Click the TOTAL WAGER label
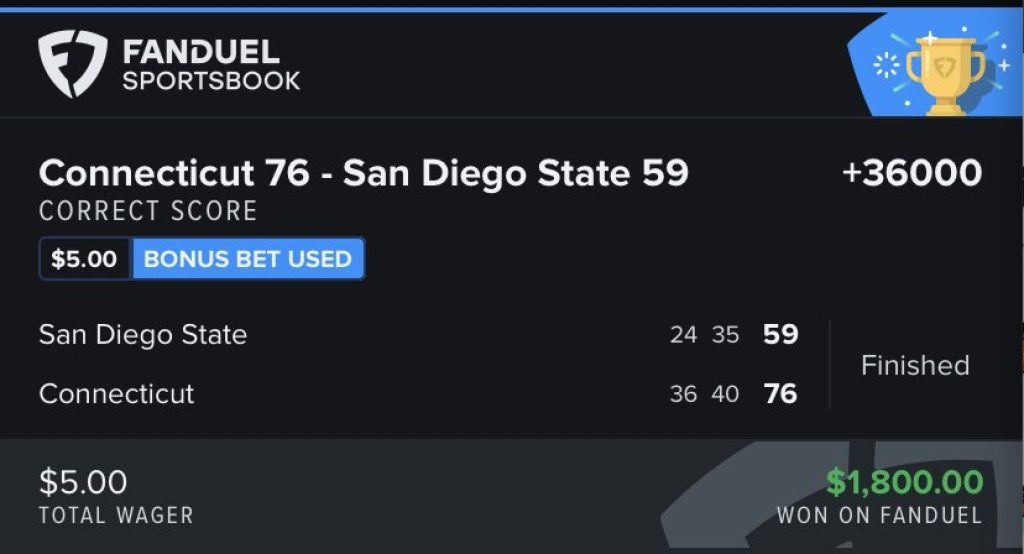1024x554 pixels. (116, 516)
